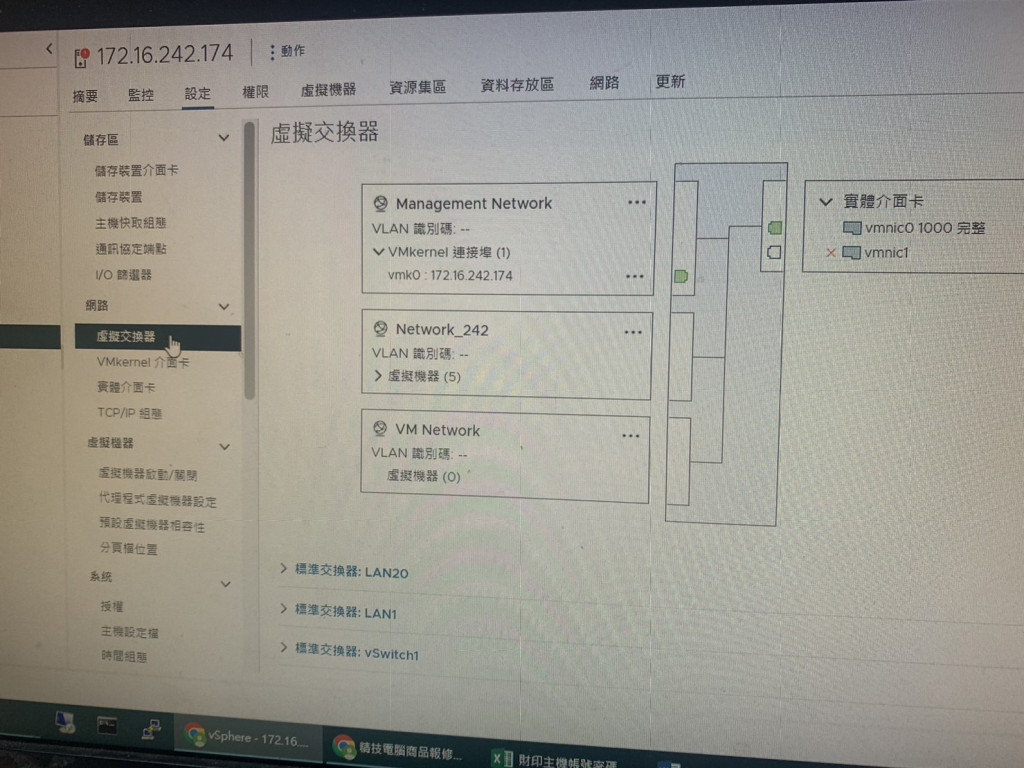The image size is (1024, 768).
Task: Expand 虛擬機器 (5) under Network_242
Action: (377, 376)
